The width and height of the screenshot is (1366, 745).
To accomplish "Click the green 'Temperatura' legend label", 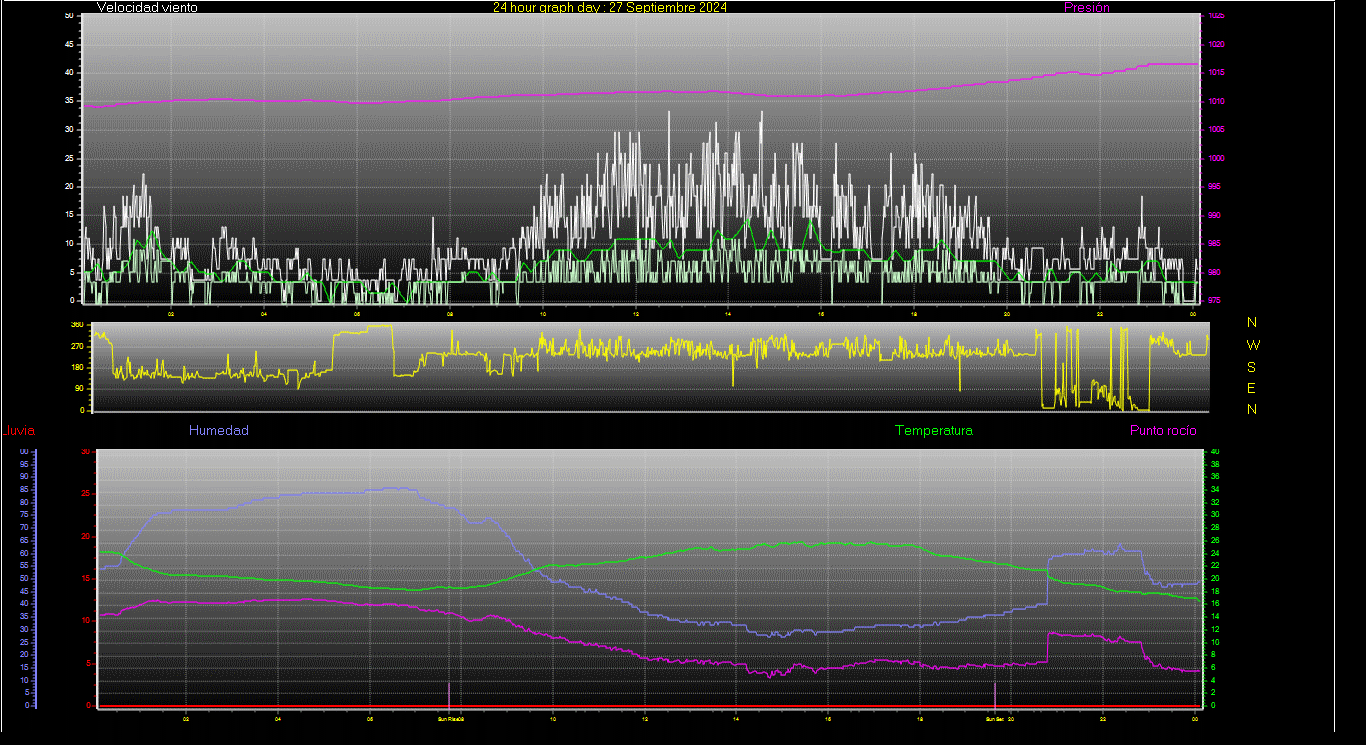I will [934, 430].
